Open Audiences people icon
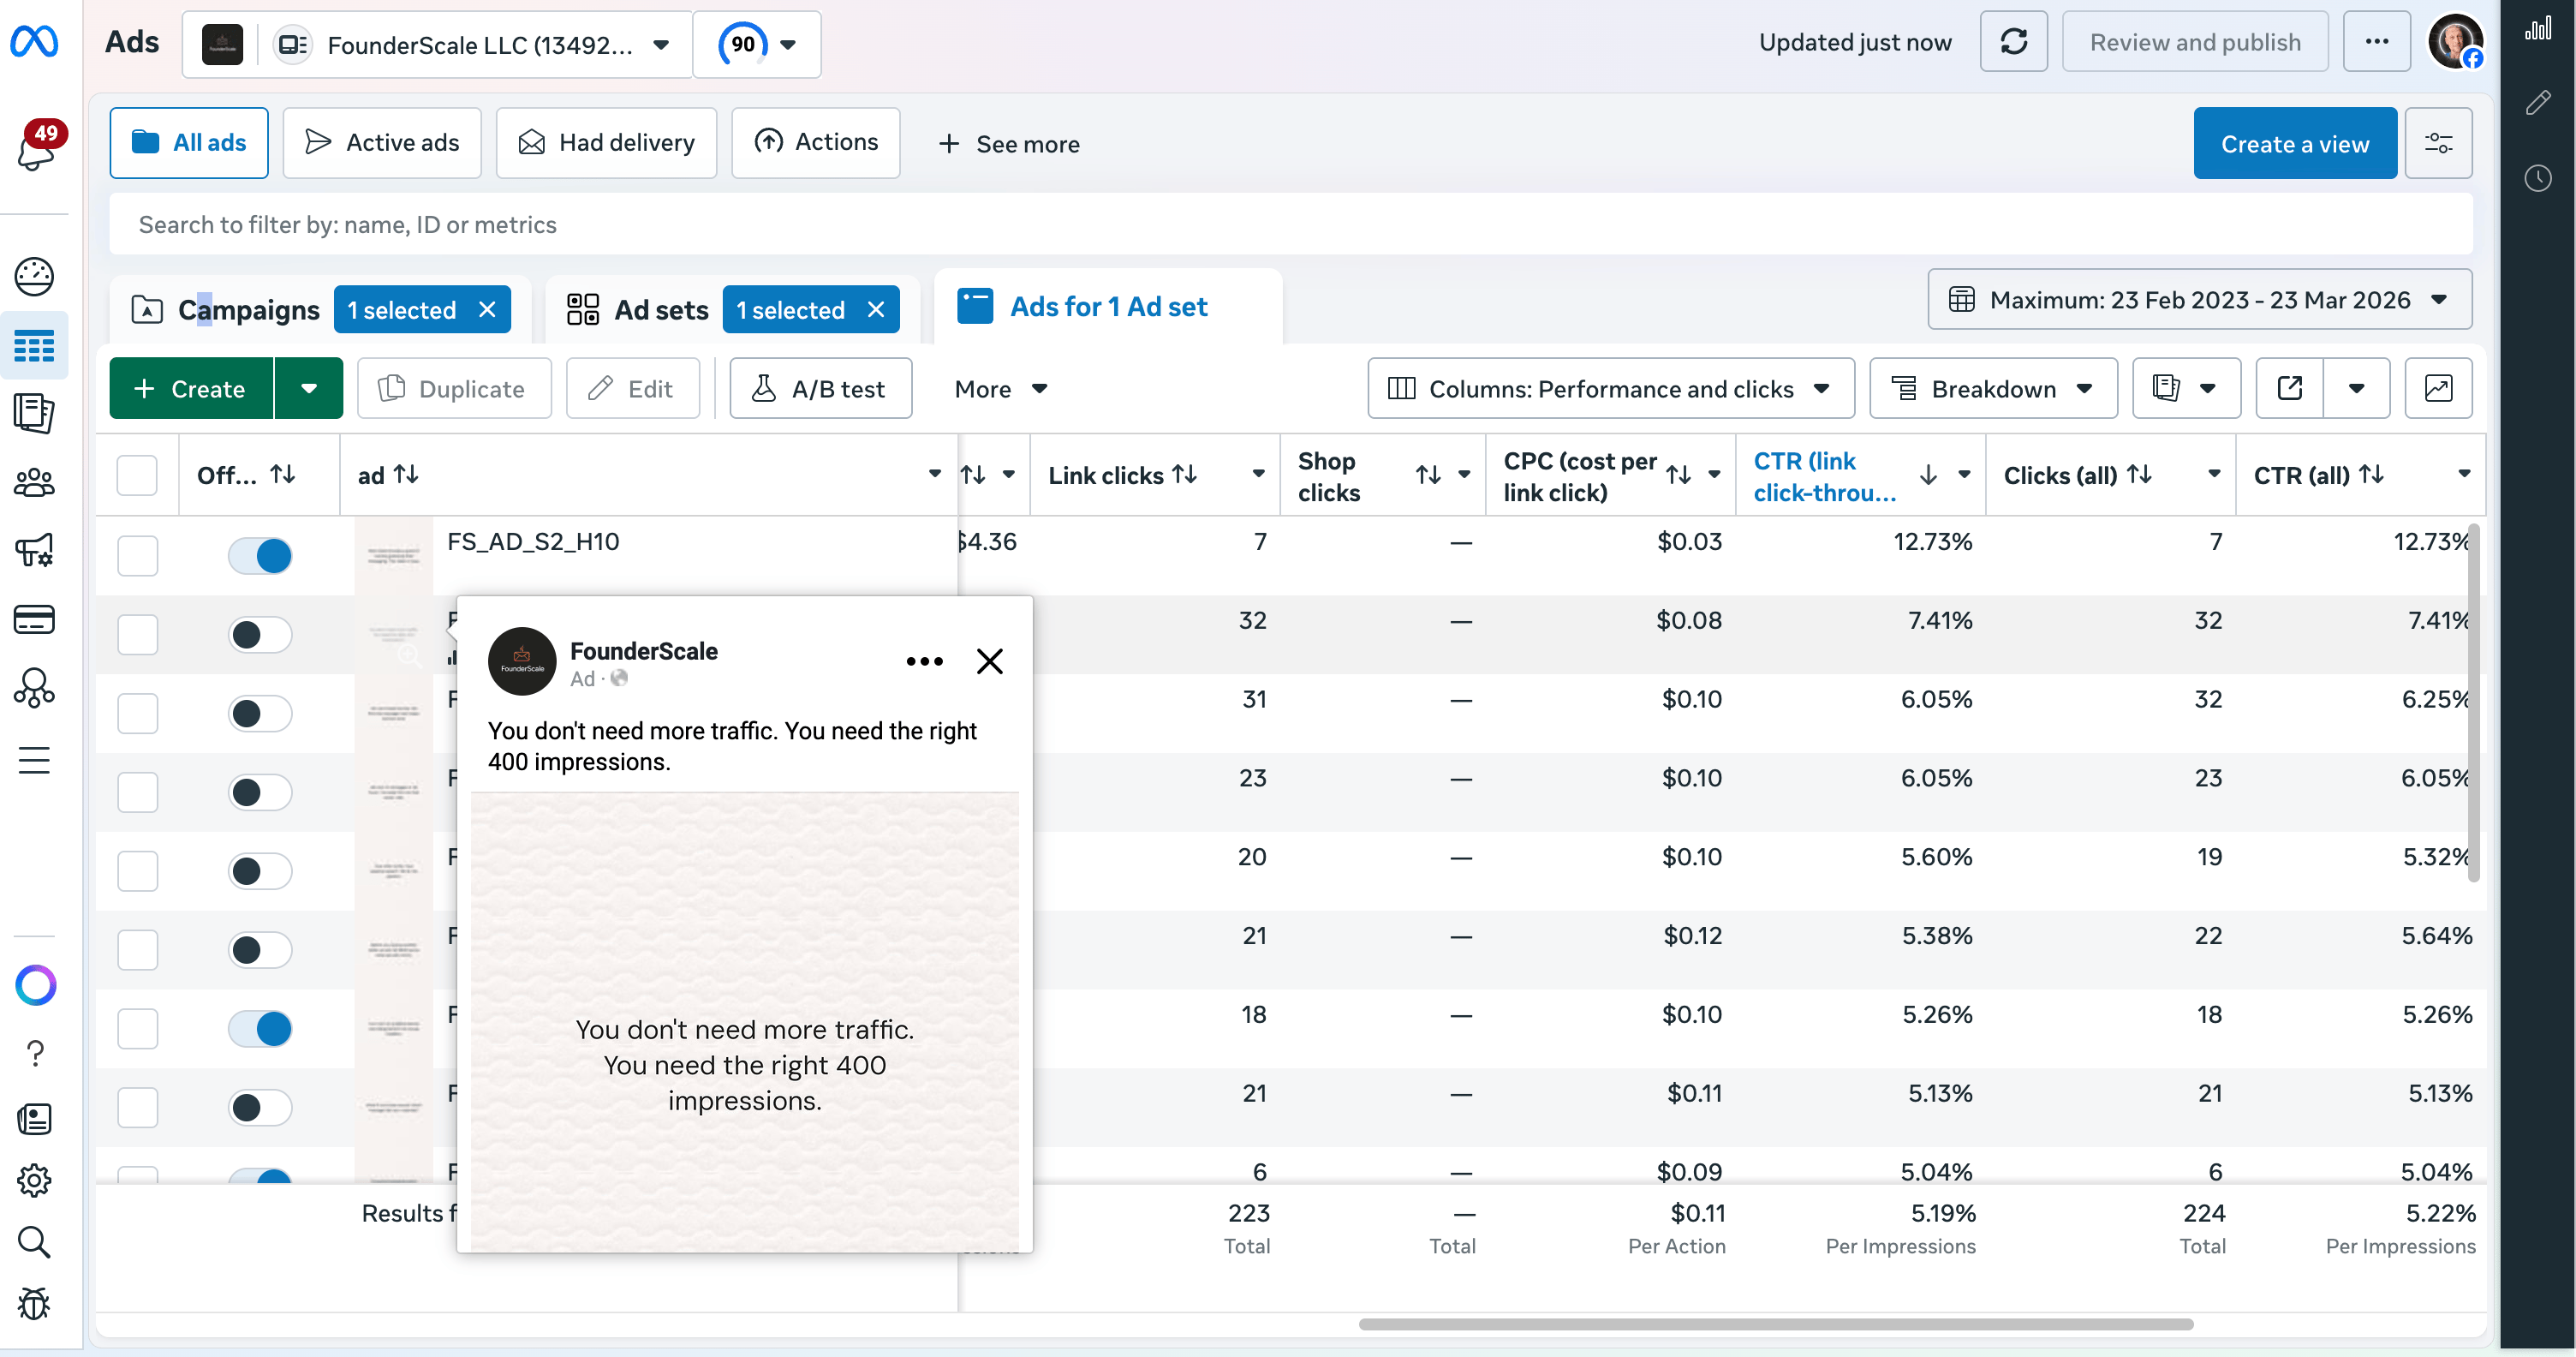Image resolution: width=2576 pixels, height=1357 pixels. (34, 483)
